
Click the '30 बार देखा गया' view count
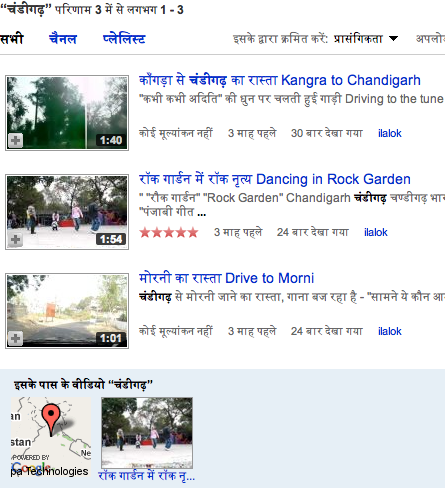[326, 133]
